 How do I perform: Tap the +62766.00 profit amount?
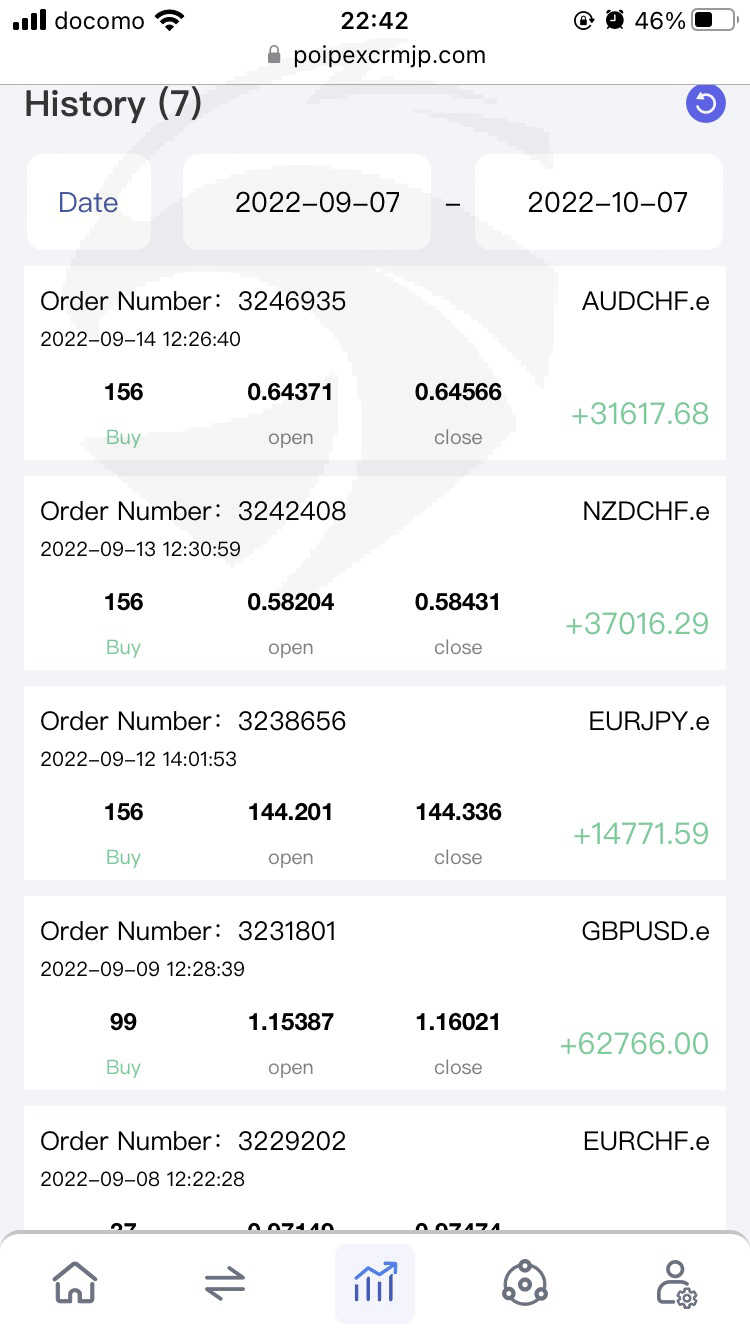pyautogui.click(x=634, y=1044)
